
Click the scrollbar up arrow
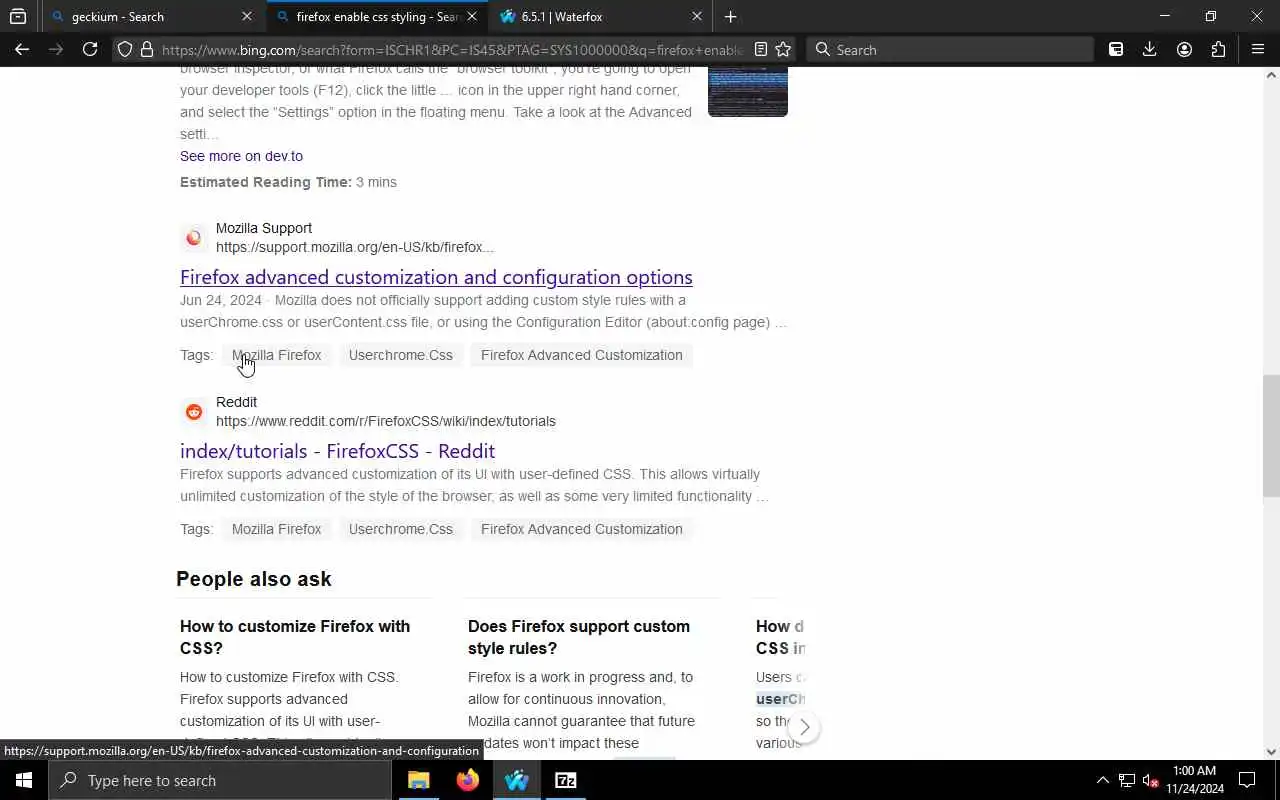[1271, 75]
